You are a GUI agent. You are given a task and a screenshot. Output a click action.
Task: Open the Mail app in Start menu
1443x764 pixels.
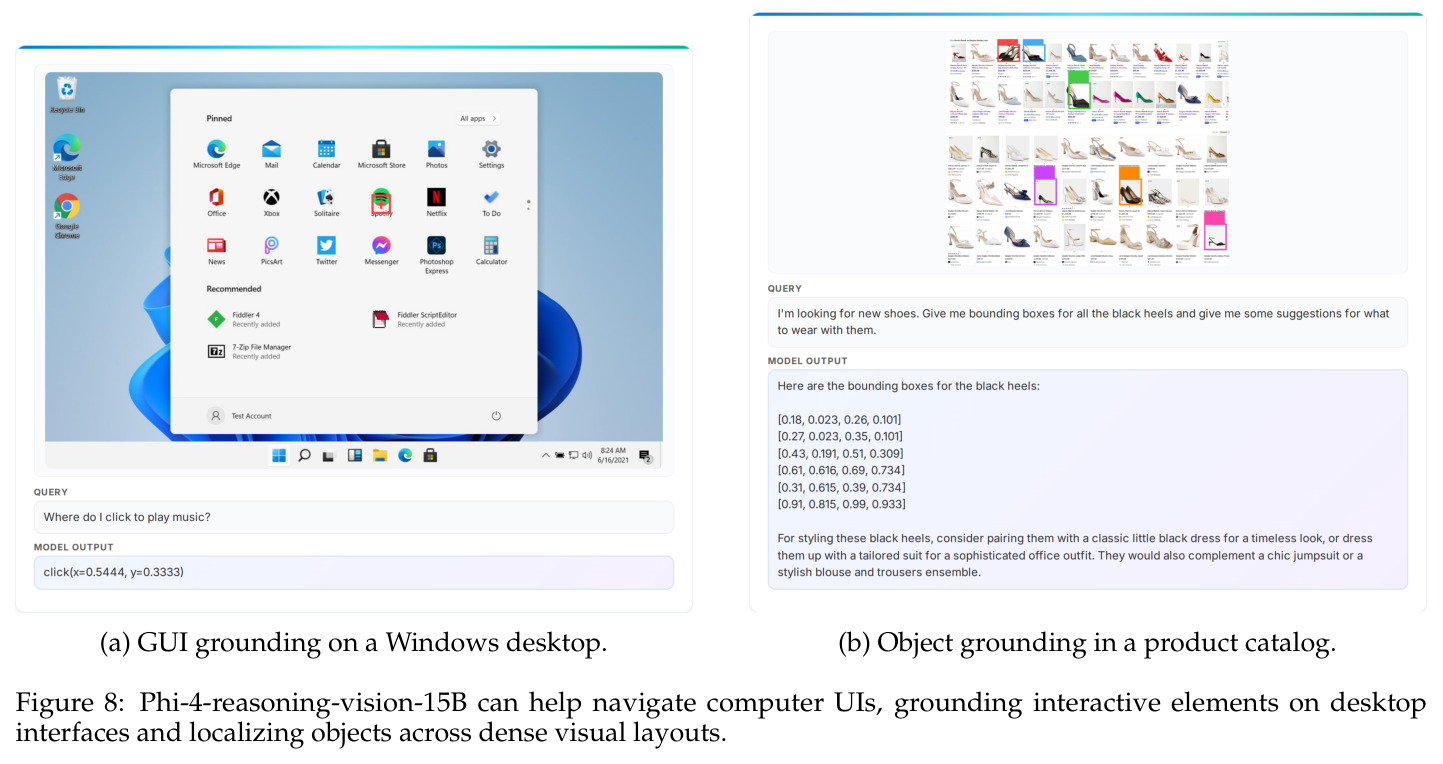[x=271, y=154]
